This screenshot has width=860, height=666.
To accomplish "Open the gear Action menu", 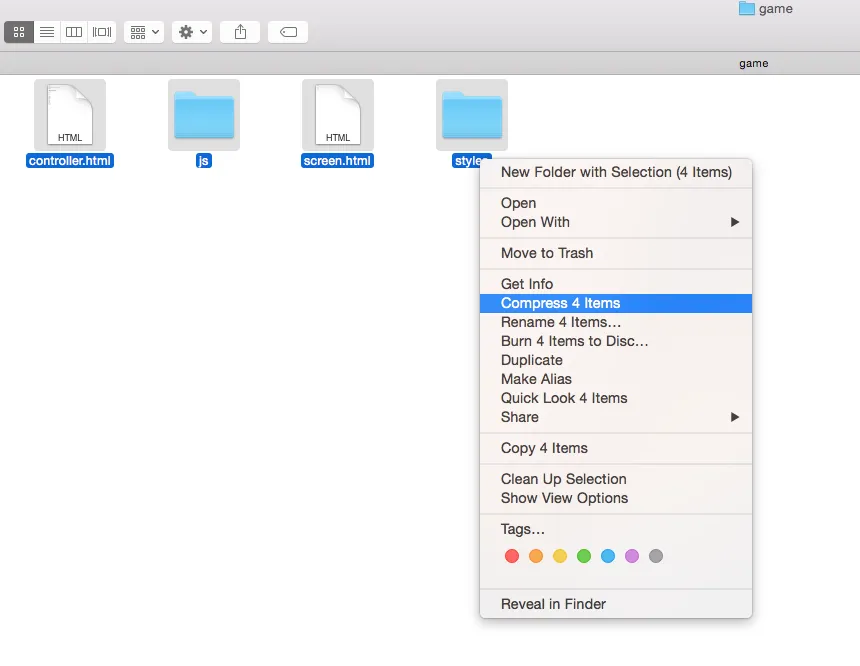I will [192, 32].
